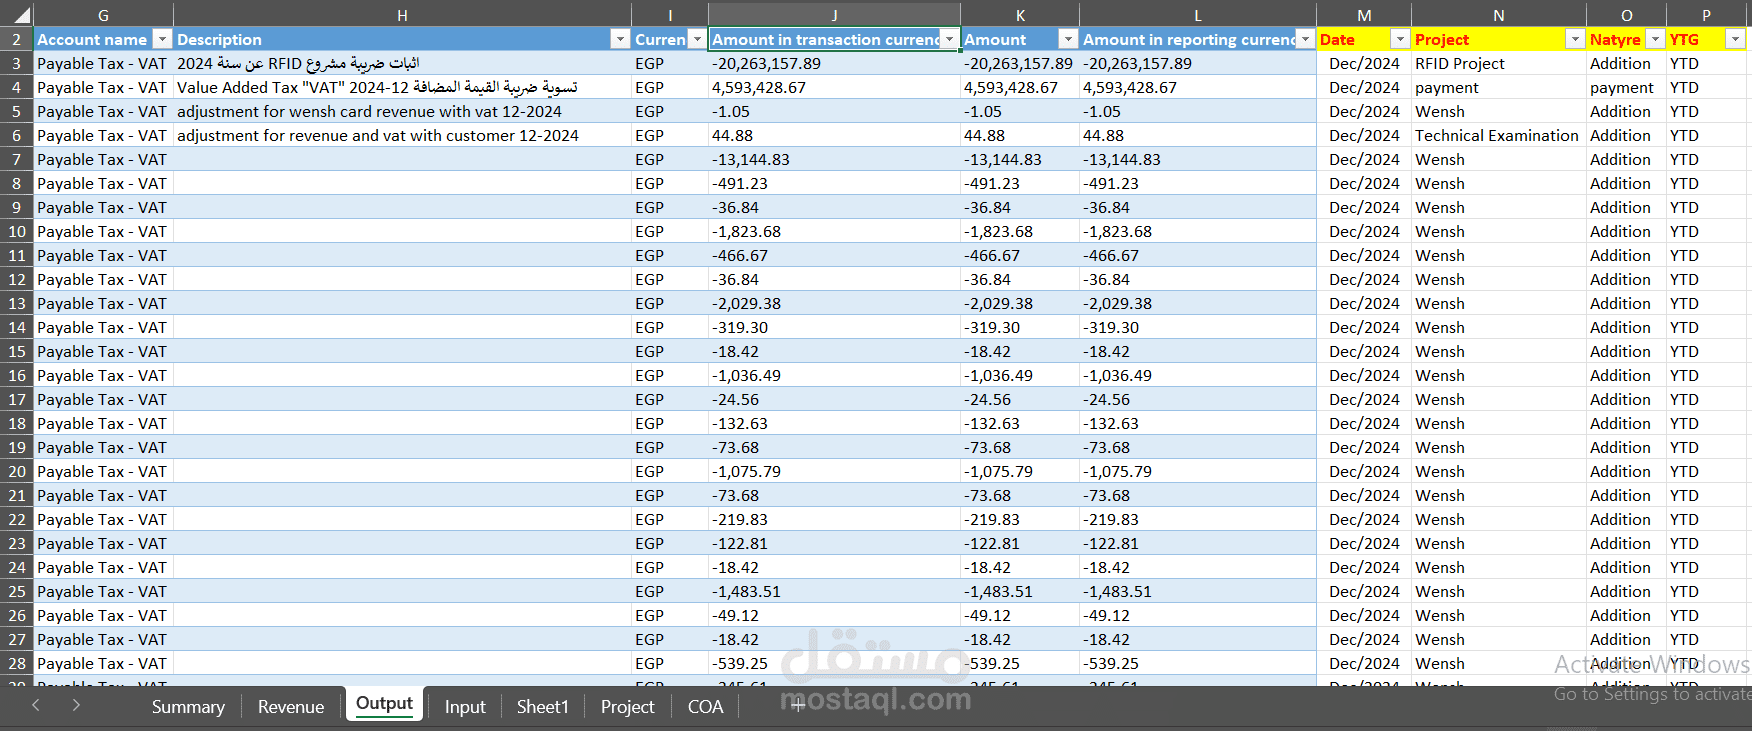Select row 14 header
Viewport: 1752px width, 731px height.
click(x=17, y=327)
